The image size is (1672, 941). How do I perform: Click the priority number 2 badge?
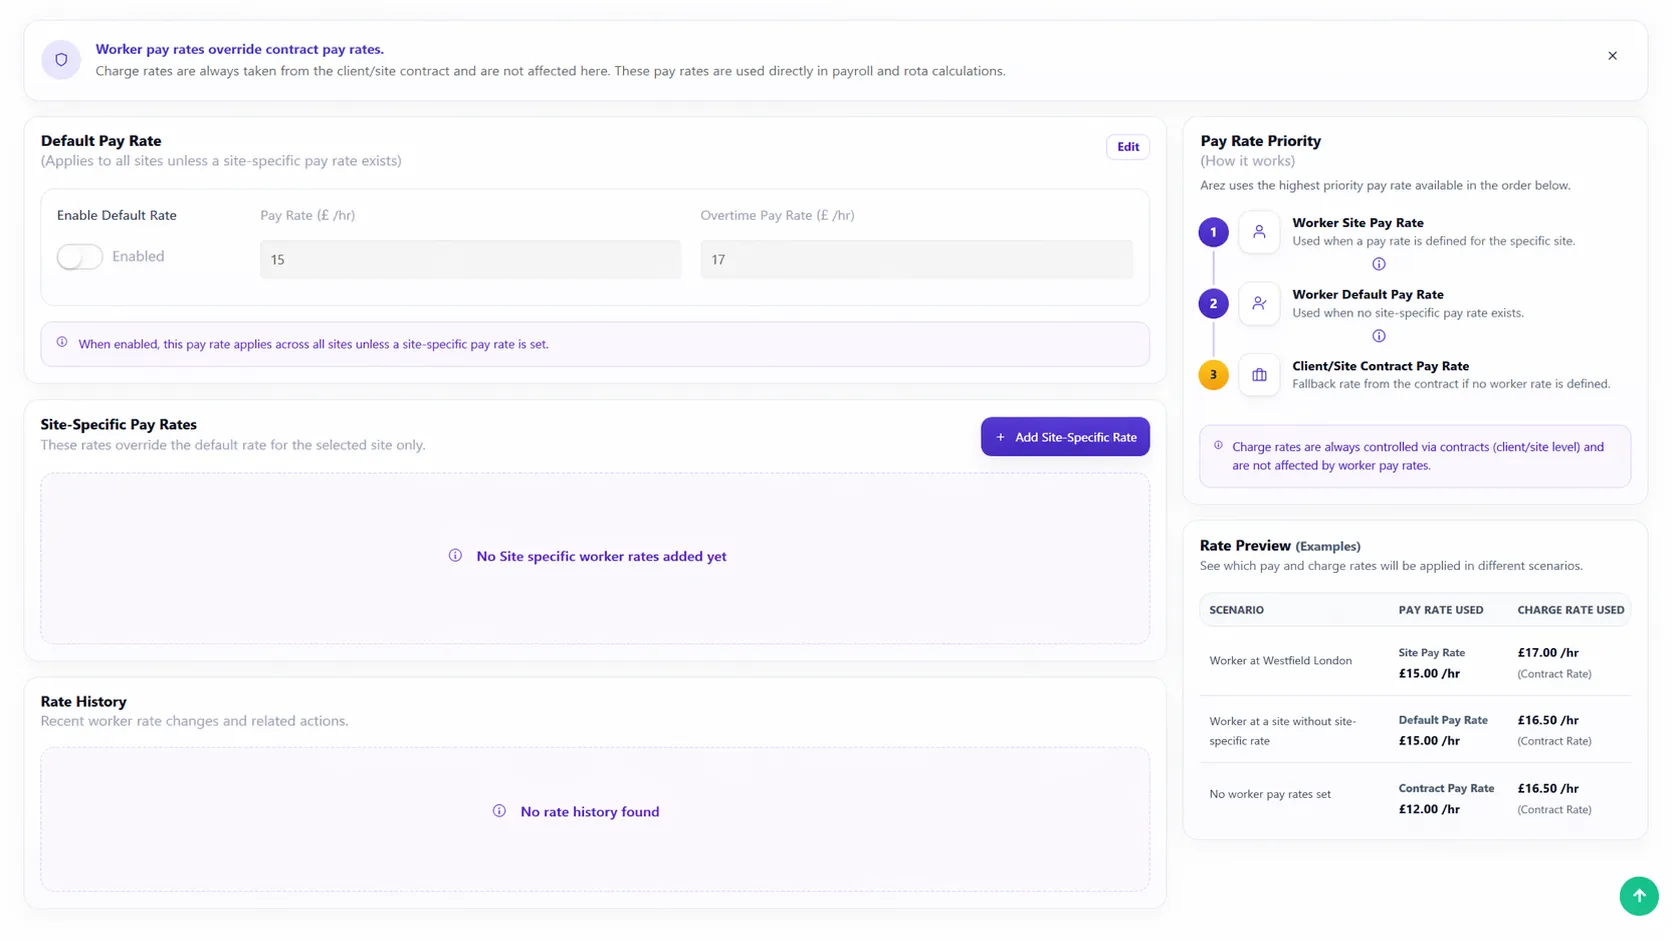click(x=1213, y=303)
